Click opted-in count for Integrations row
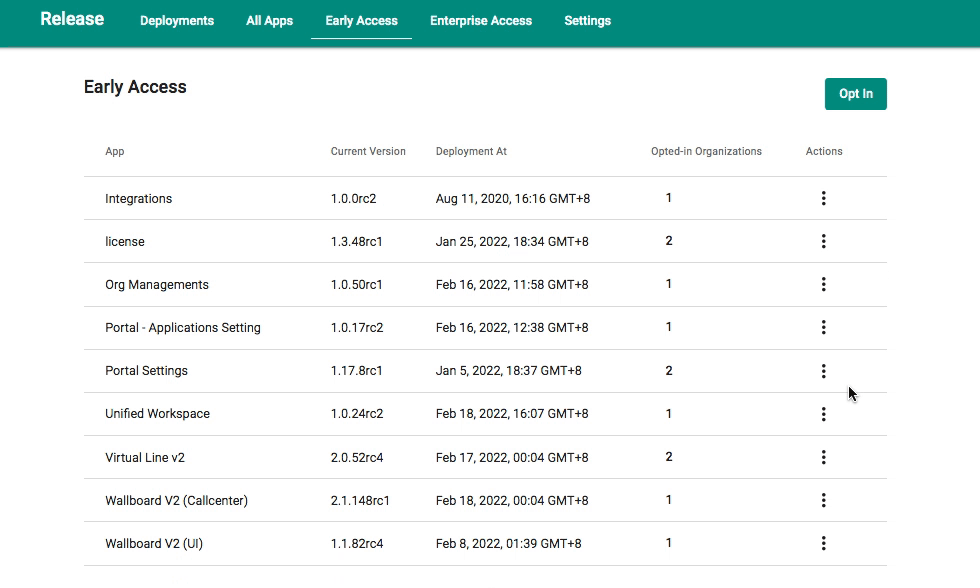The width and height of the screenshot is (980, 588). (x=669, y=198)
